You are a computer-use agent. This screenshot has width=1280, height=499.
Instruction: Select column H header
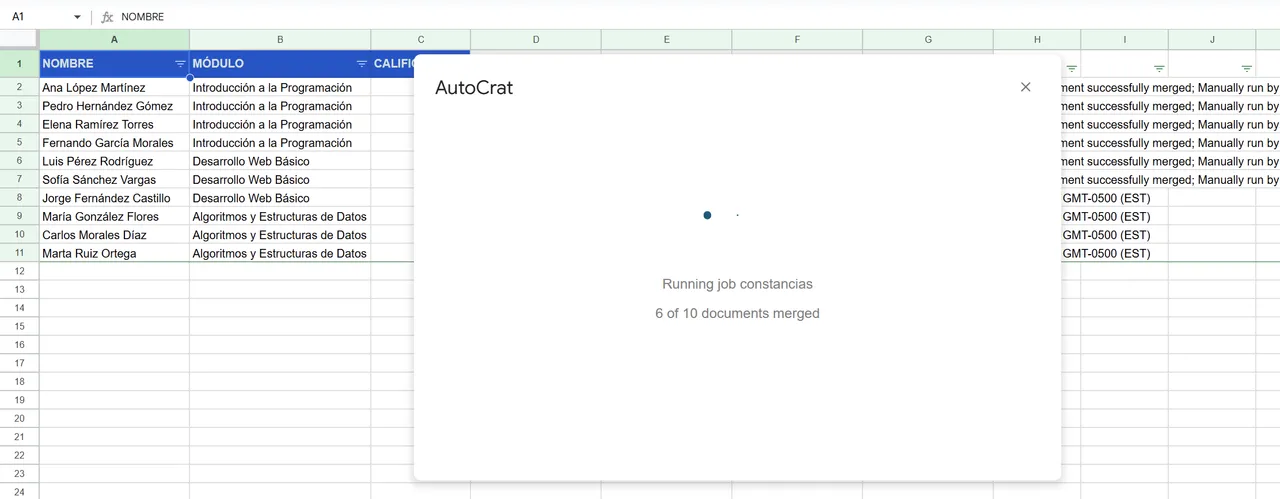(x=1037, y=39)
